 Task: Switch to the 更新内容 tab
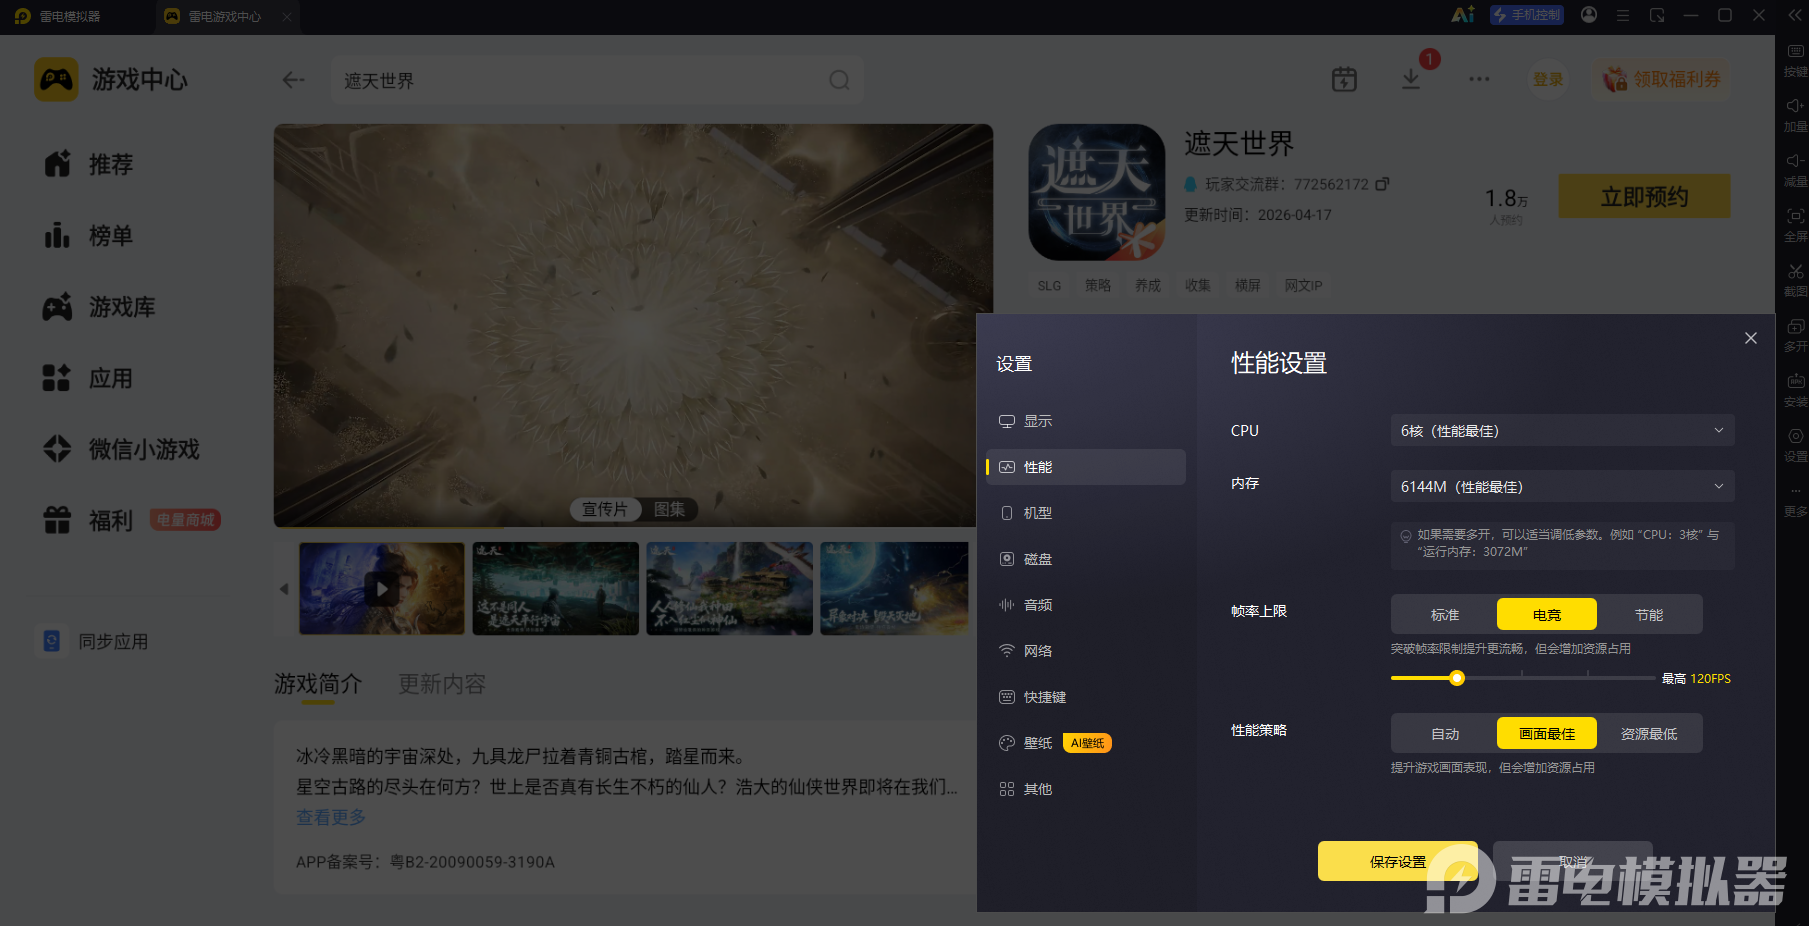442,684
